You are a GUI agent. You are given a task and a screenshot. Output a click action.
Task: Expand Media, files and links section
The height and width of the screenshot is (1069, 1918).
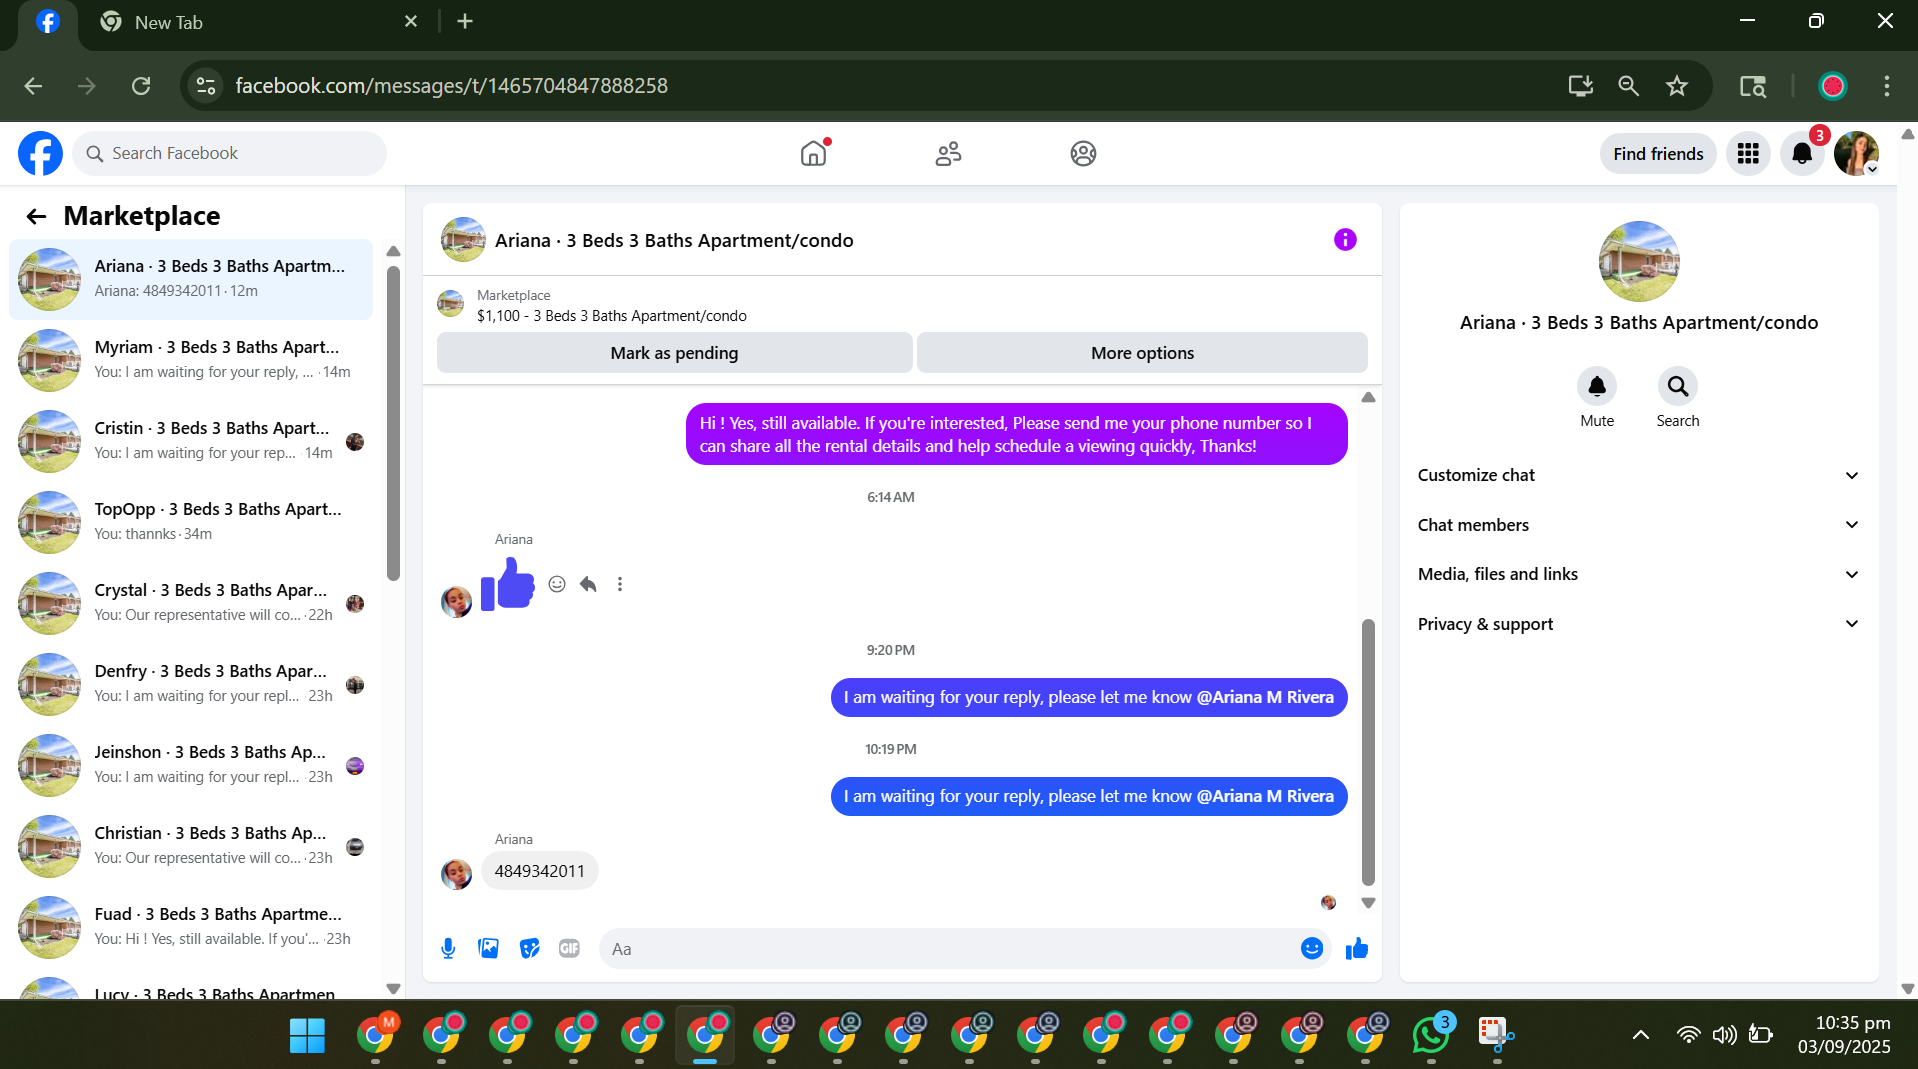[1638, 574]
